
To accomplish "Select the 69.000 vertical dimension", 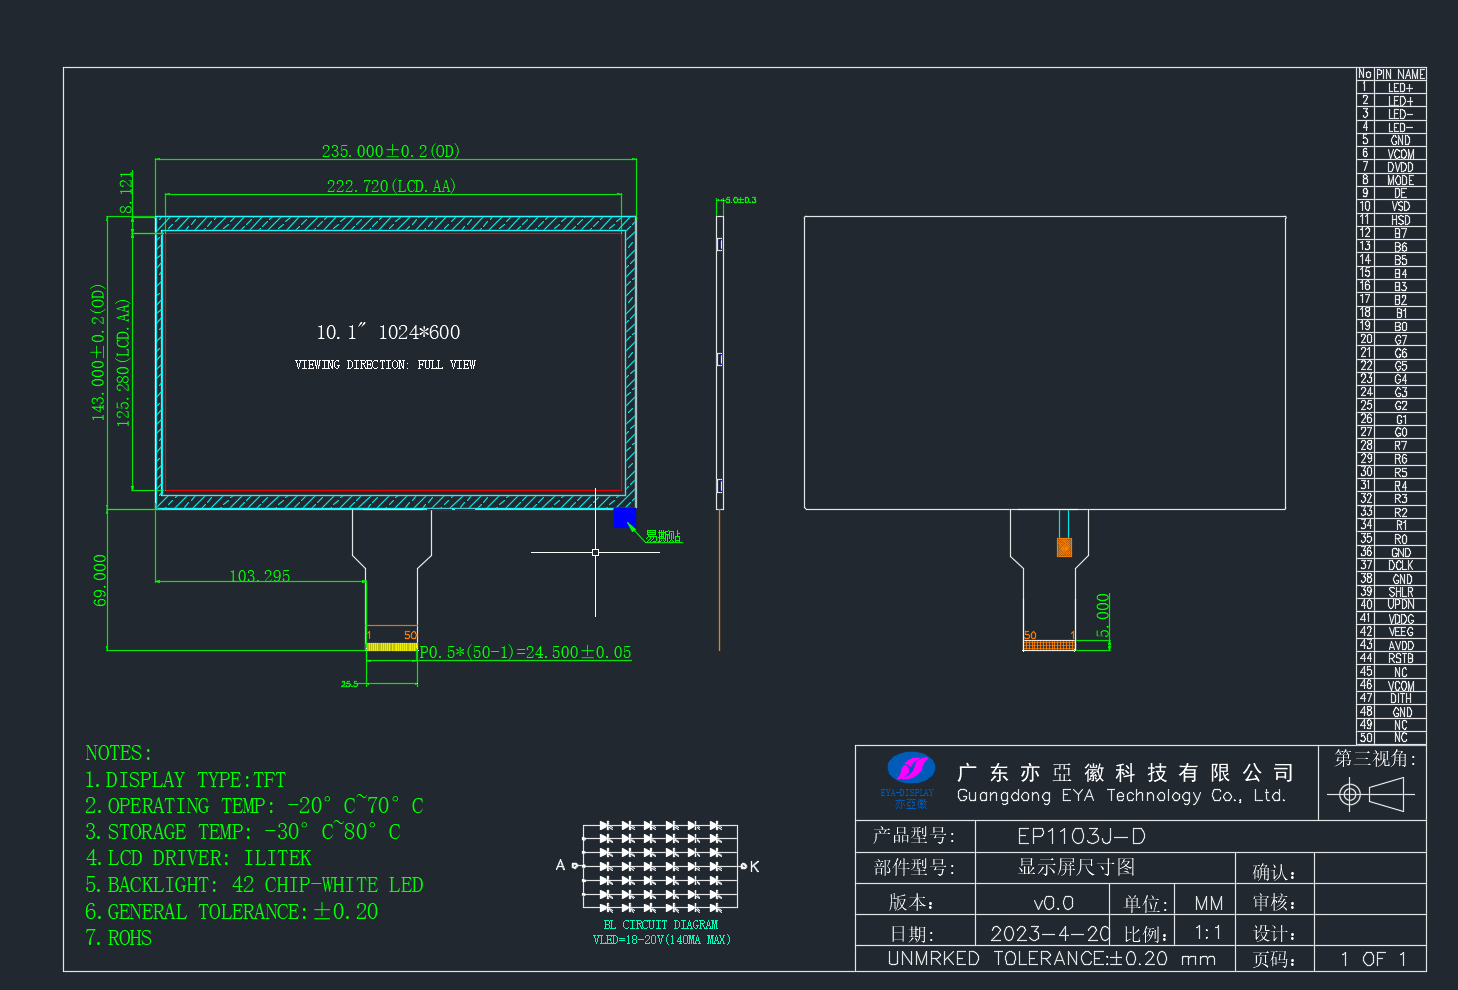I will point(100,580).
